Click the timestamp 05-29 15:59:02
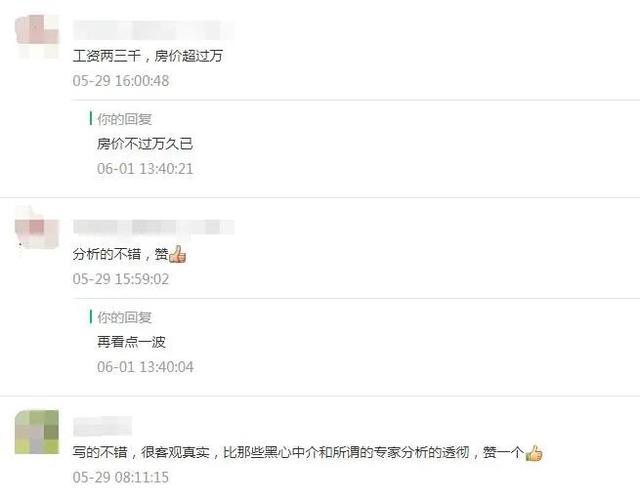The image size is (640, 501). [x=121, y=279]
